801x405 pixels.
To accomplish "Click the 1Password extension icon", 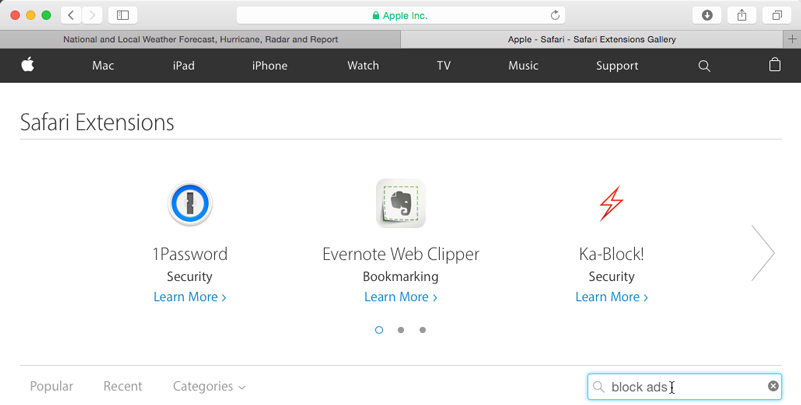I will click(189, 204).
